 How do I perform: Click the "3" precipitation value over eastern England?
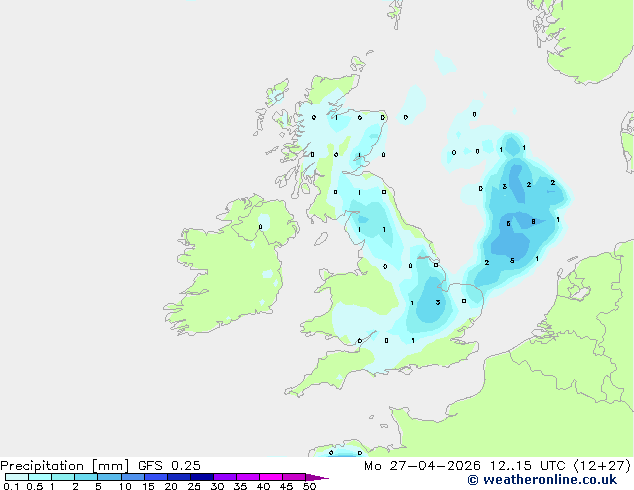(438, 302)
